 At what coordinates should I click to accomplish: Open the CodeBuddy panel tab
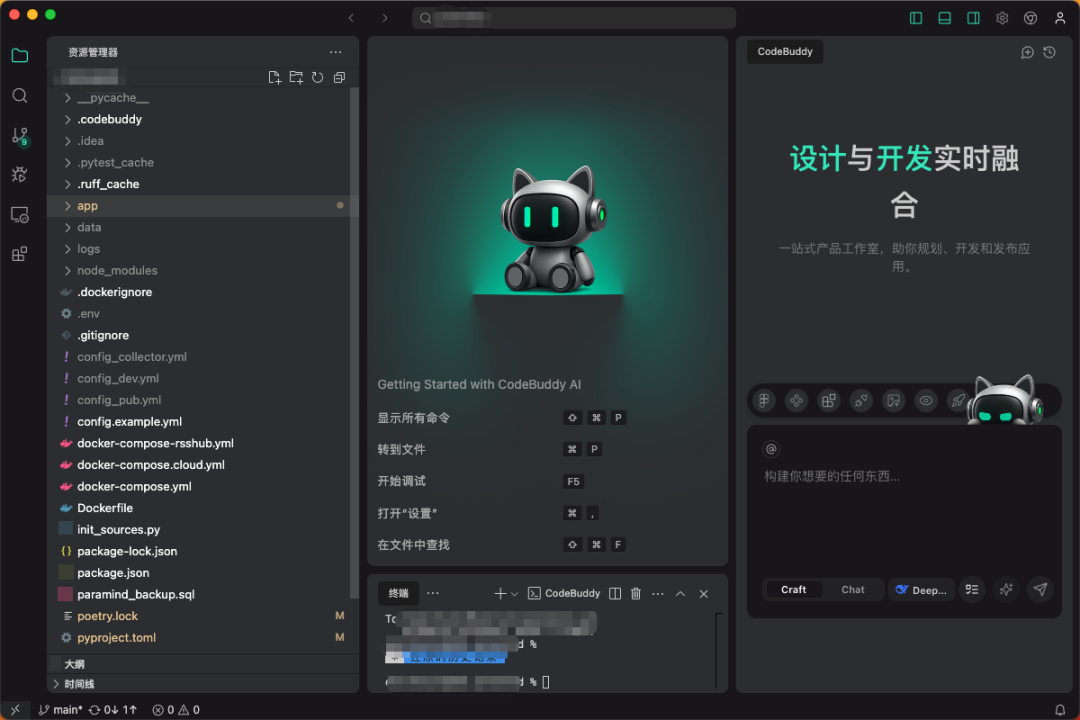click(x=785, y=52)
